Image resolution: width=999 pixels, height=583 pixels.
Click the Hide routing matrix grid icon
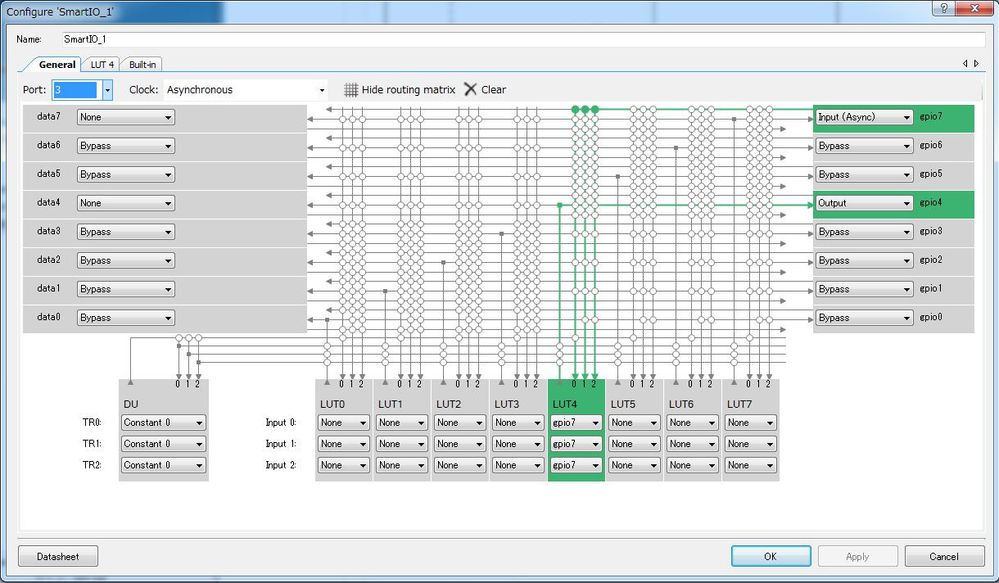point(351,89)
